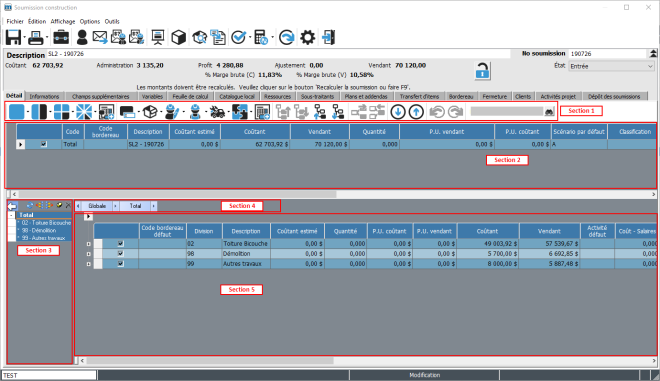Toggle checkbox for Démolition row

pos(120,253)
